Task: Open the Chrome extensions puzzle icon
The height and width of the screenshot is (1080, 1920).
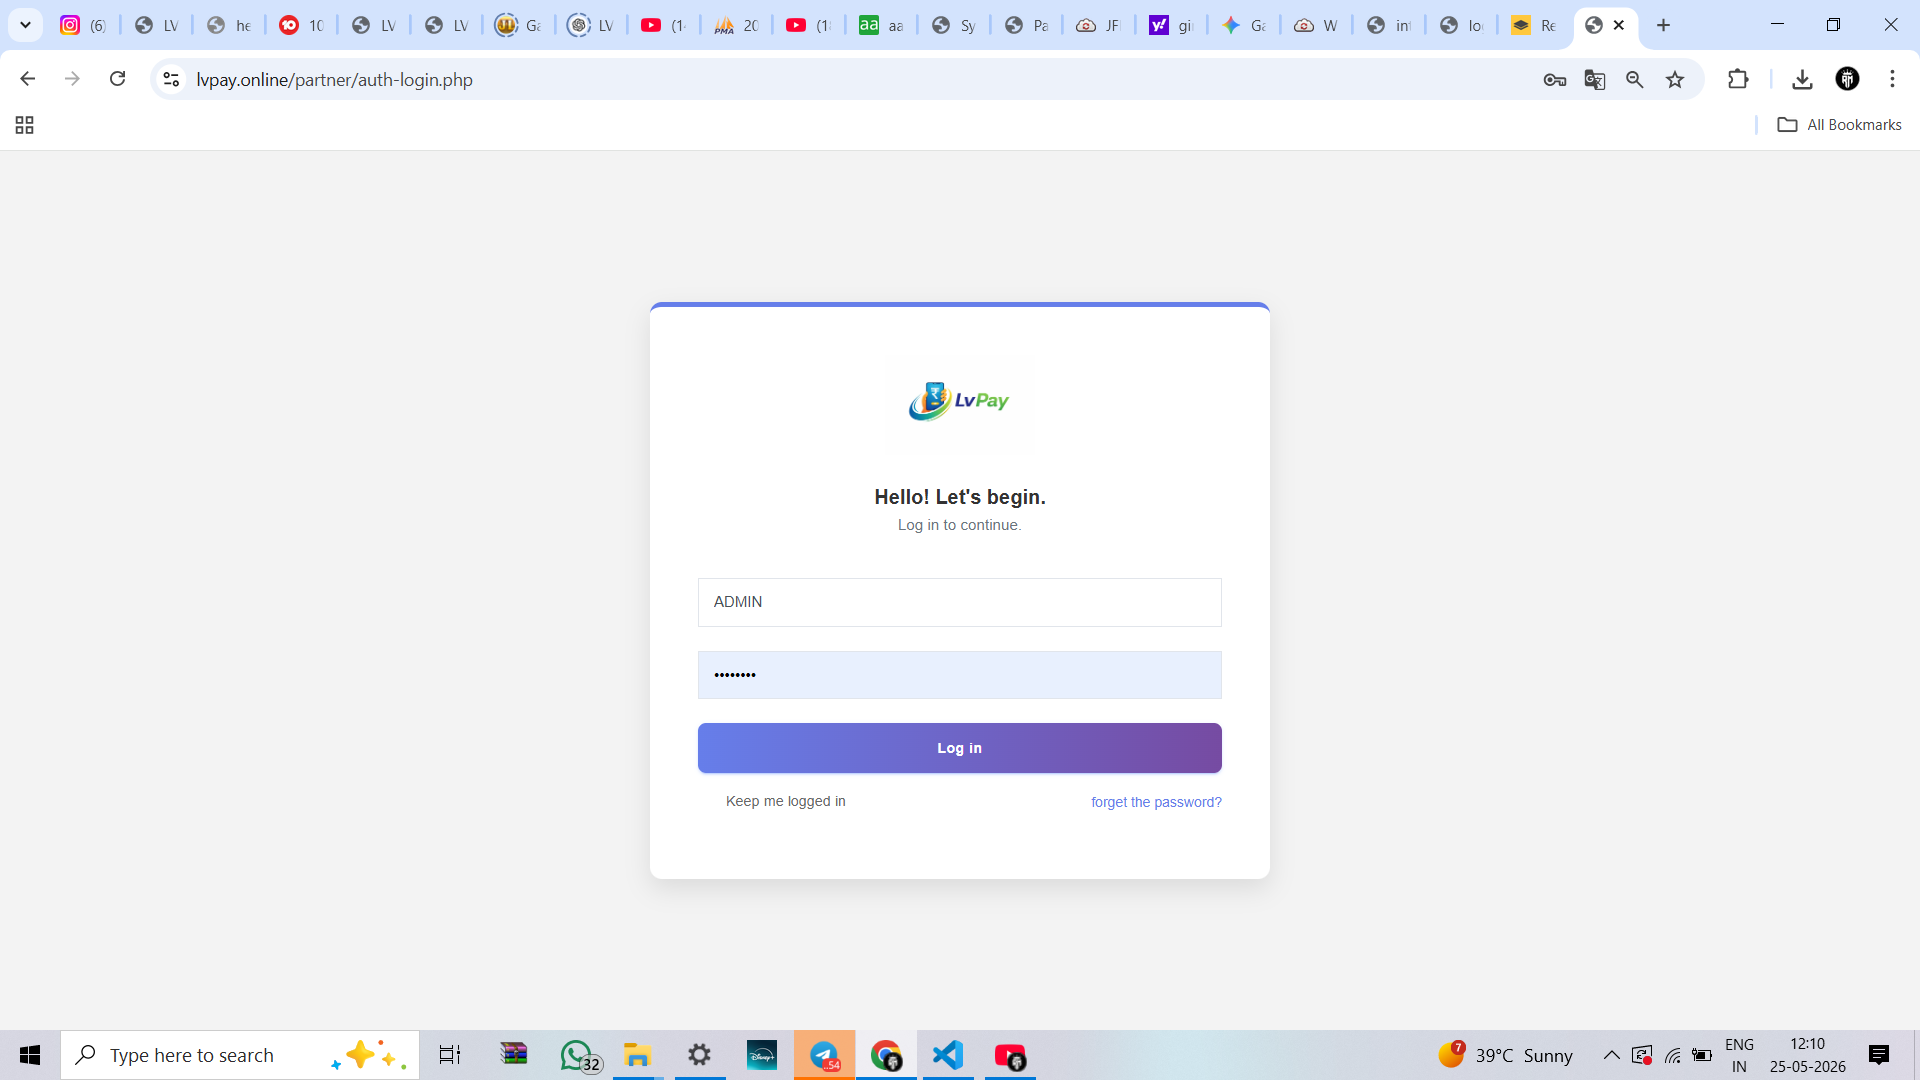Action: [x=1738, y=79]
